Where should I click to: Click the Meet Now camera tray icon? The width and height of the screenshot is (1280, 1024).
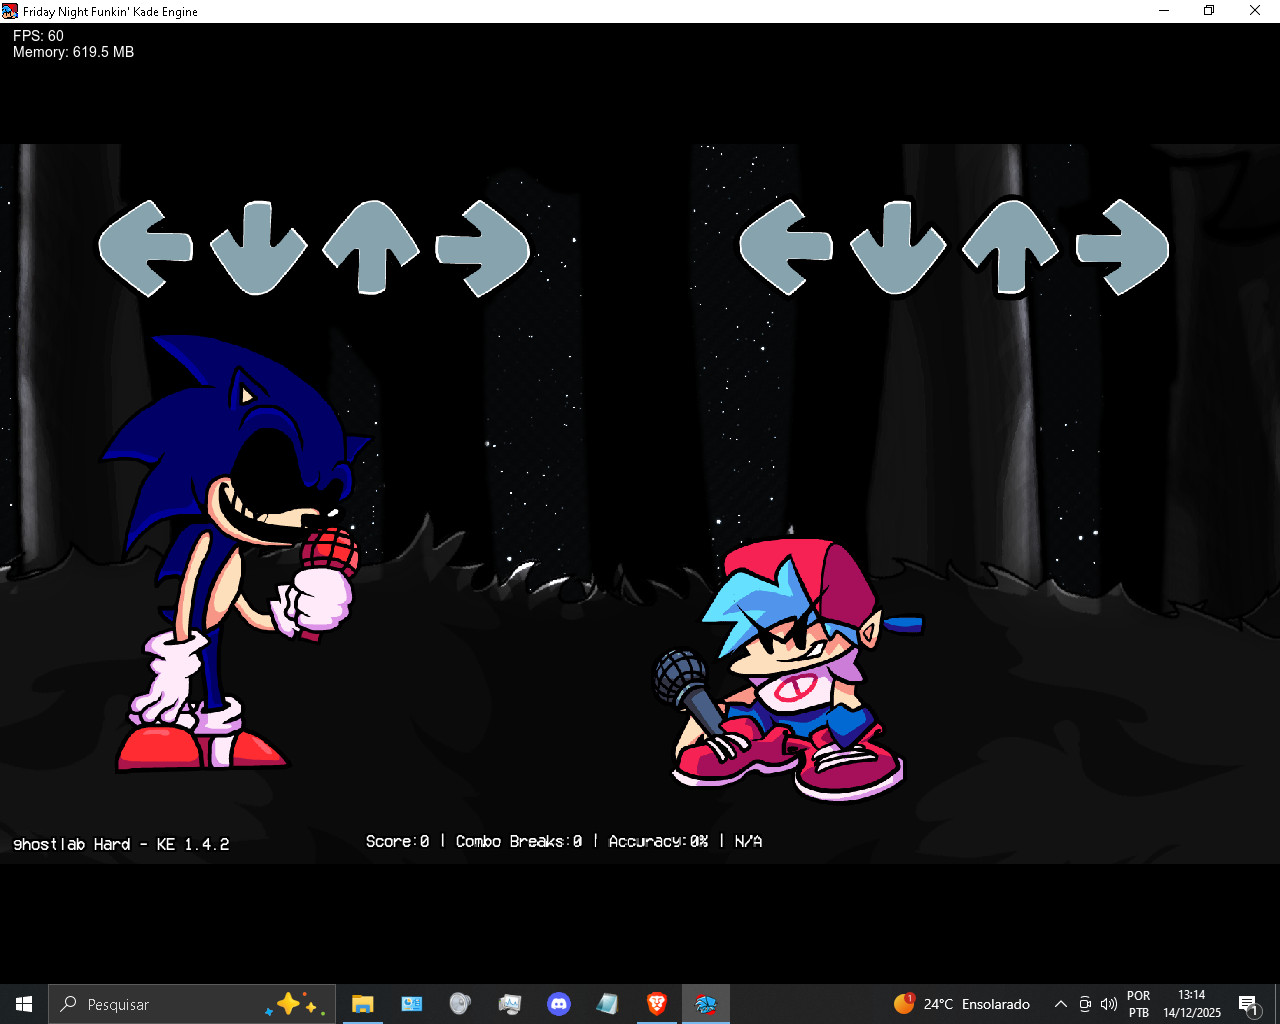tap(1085, 1004)
